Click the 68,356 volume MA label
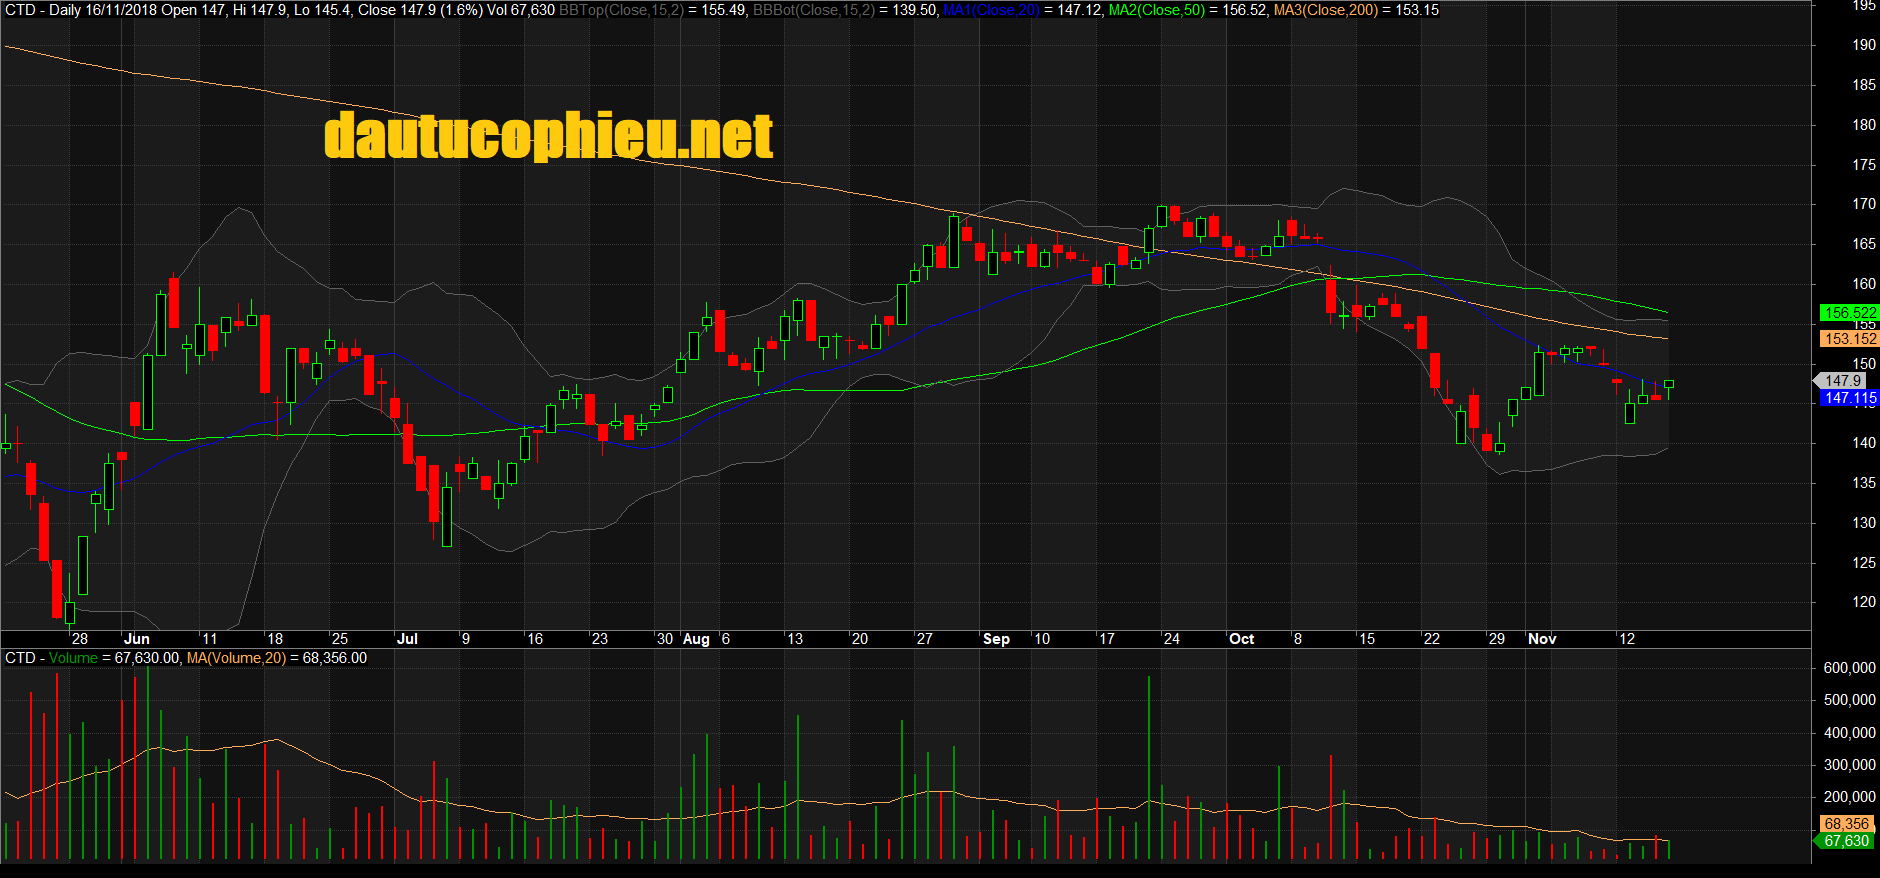 pos(1846,824)
